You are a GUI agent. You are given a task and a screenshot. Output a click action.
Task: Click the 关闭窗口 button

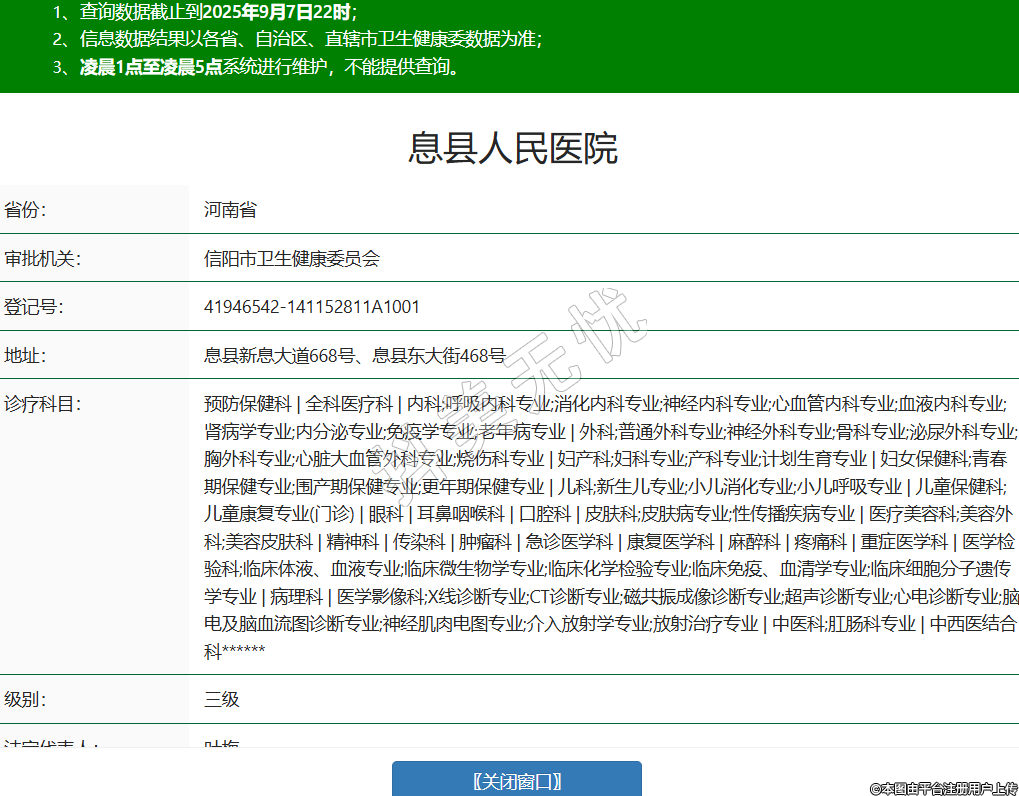pyautogui.click(x=516, y=781)
